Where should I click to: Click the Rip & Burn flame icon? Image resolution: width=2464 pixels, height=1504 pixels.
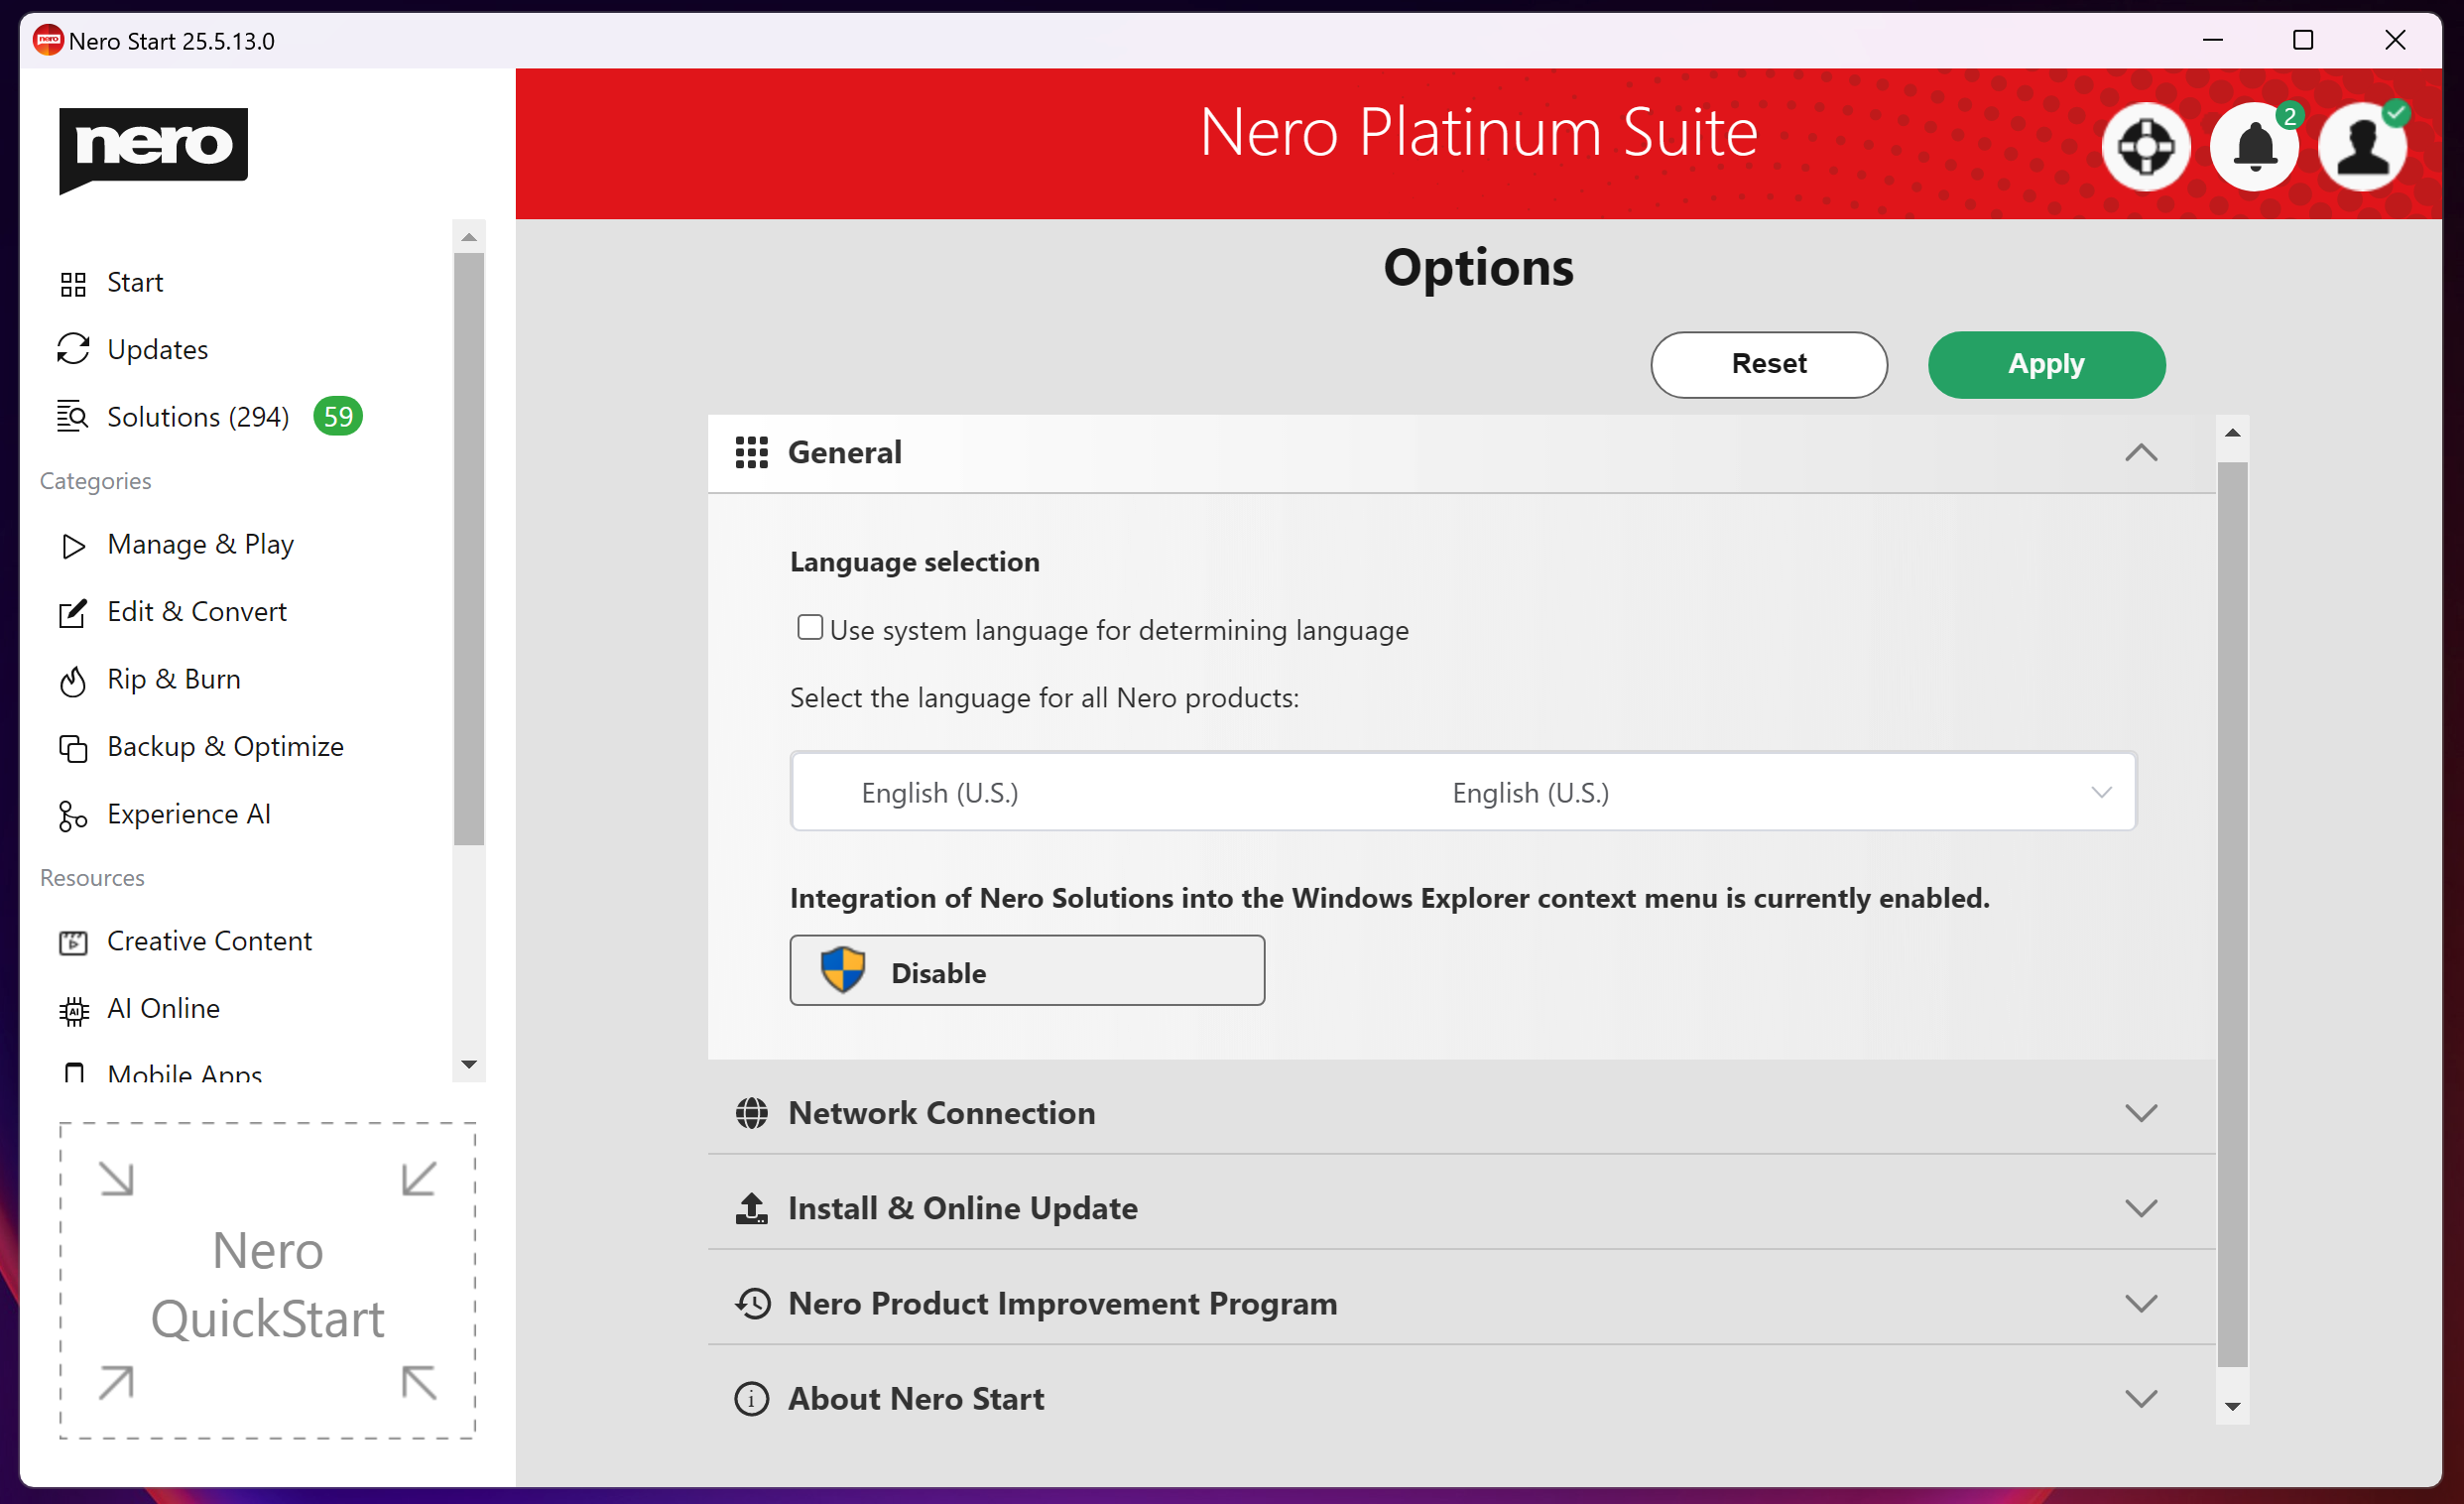click(x=73, y=681)
